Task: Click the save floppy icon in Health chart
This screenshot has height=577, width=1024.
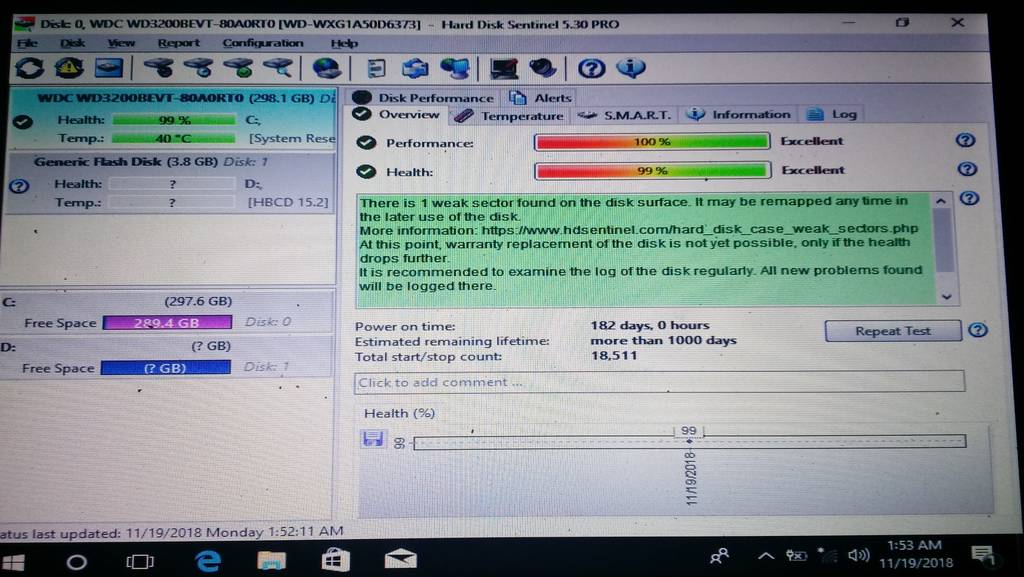Action: coord(373,439)
